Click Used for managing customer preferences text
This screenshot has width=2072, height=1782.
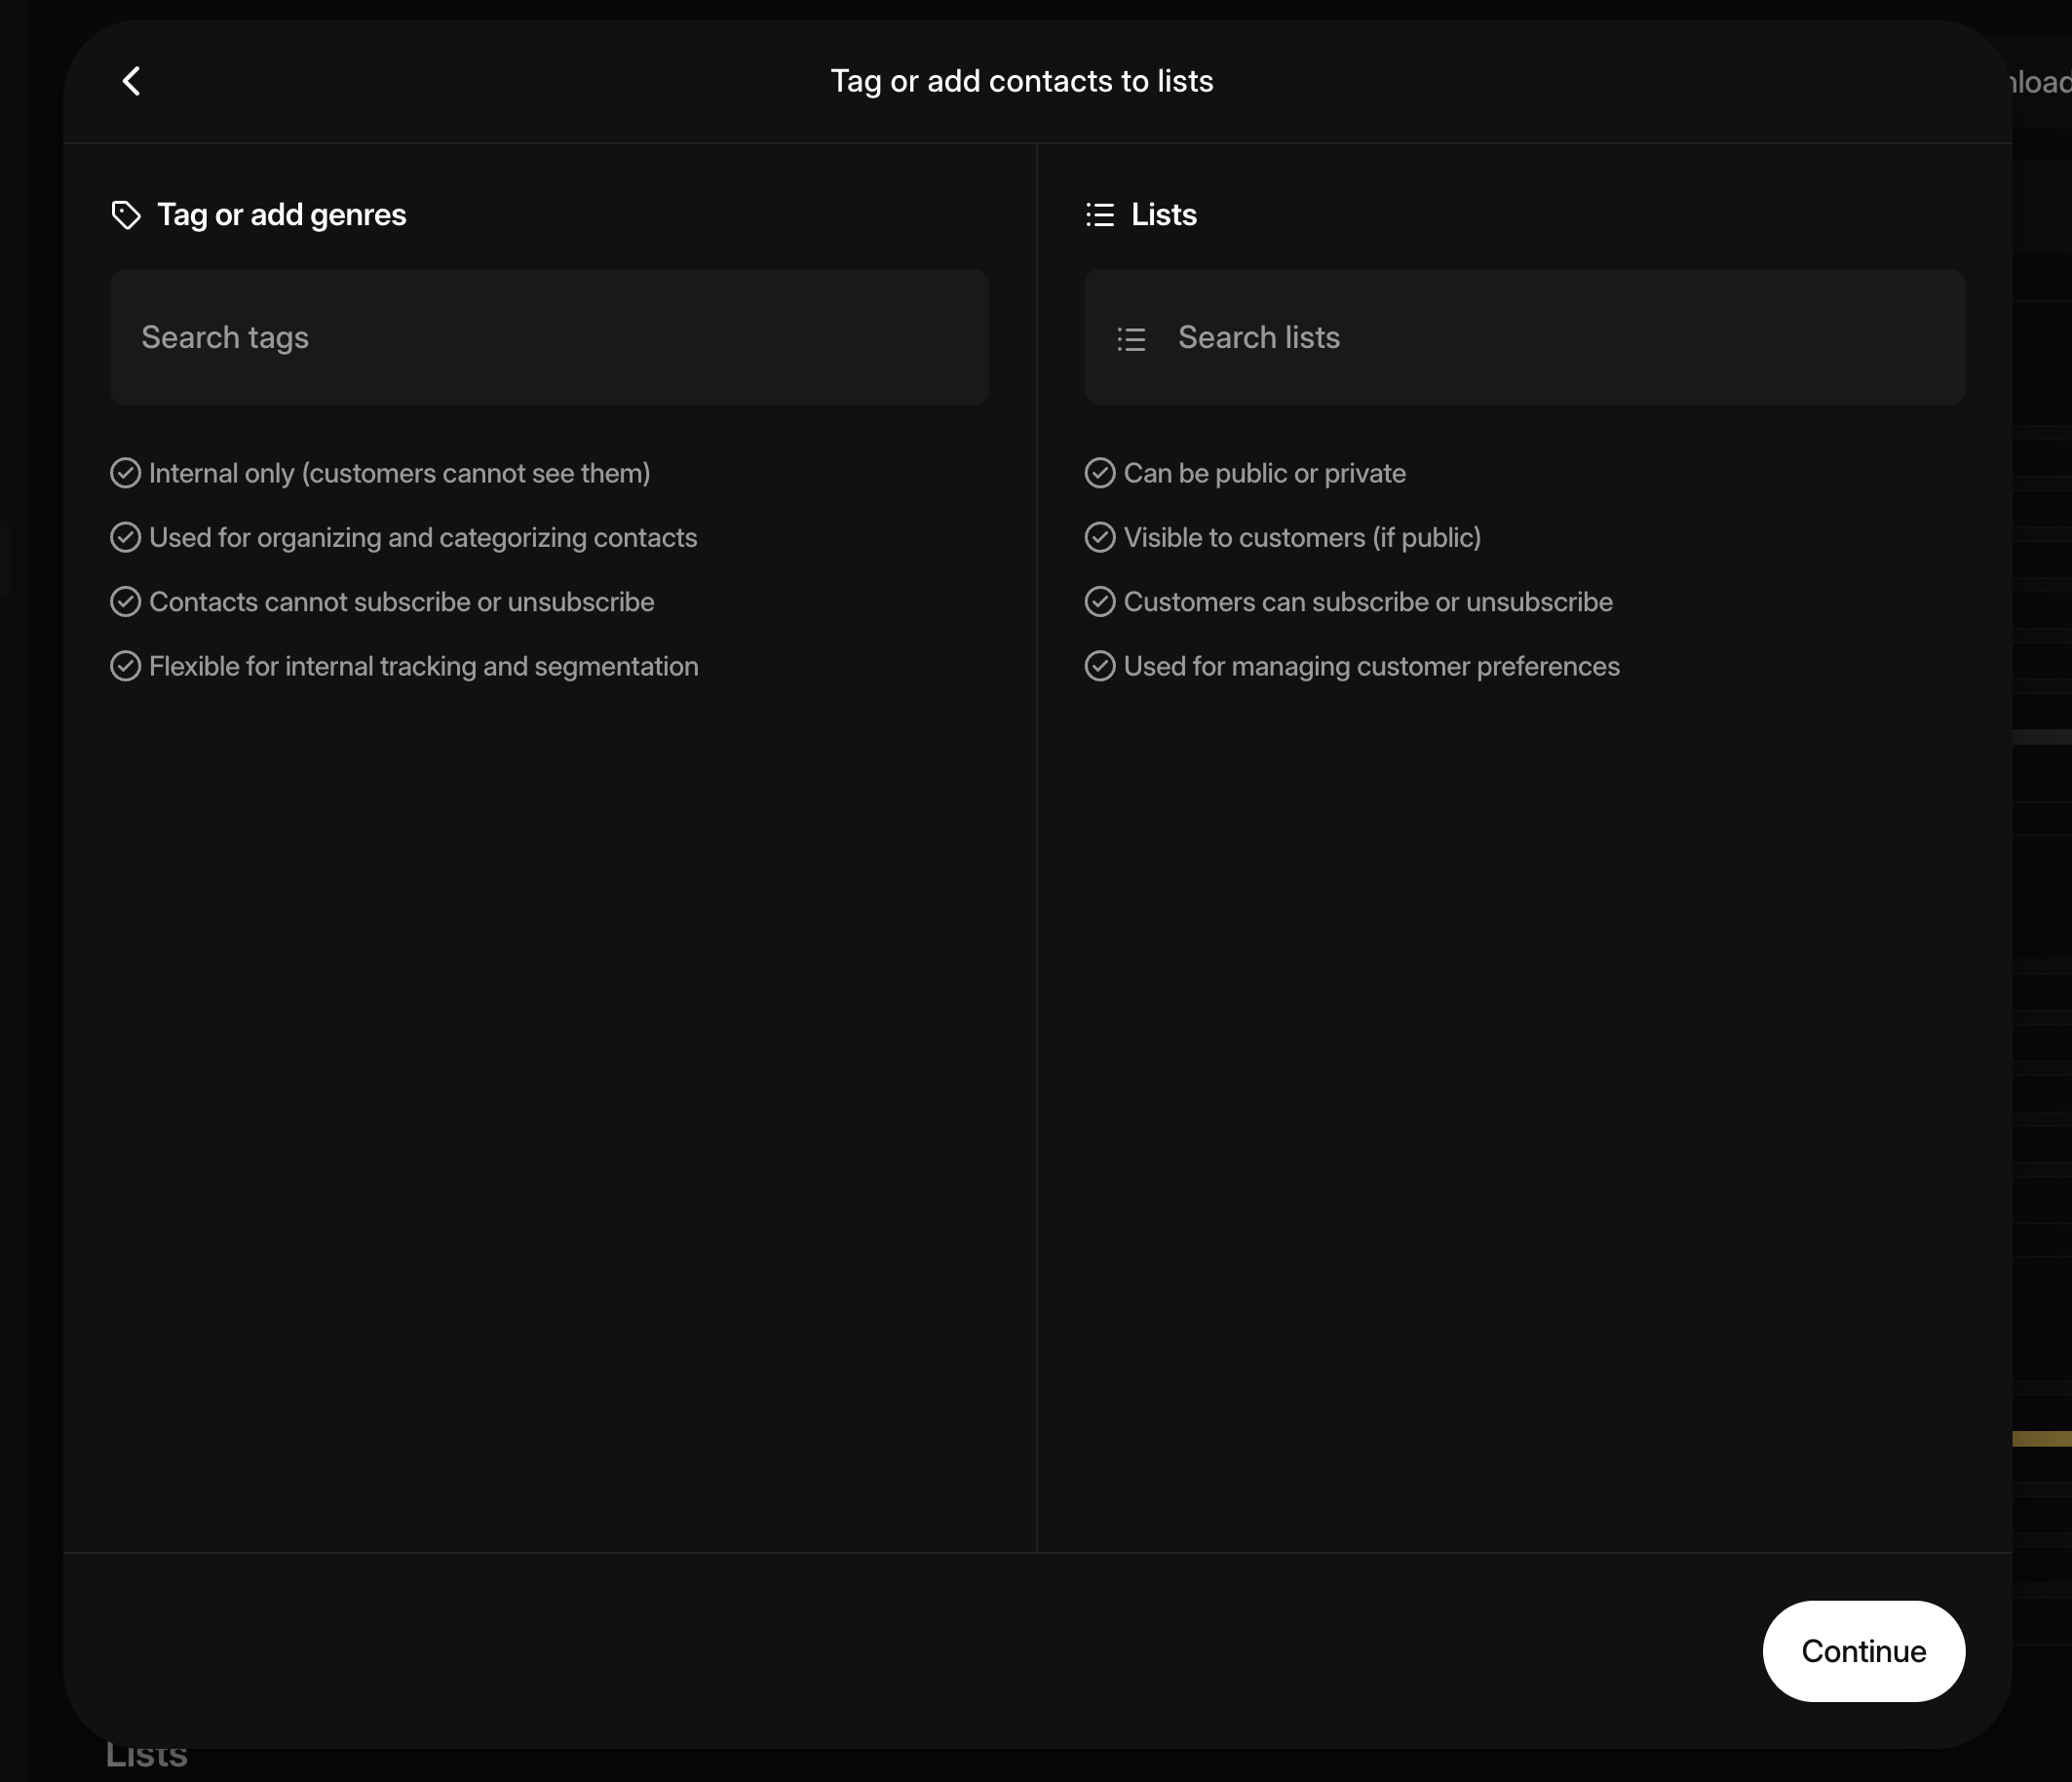(1371, 666)
